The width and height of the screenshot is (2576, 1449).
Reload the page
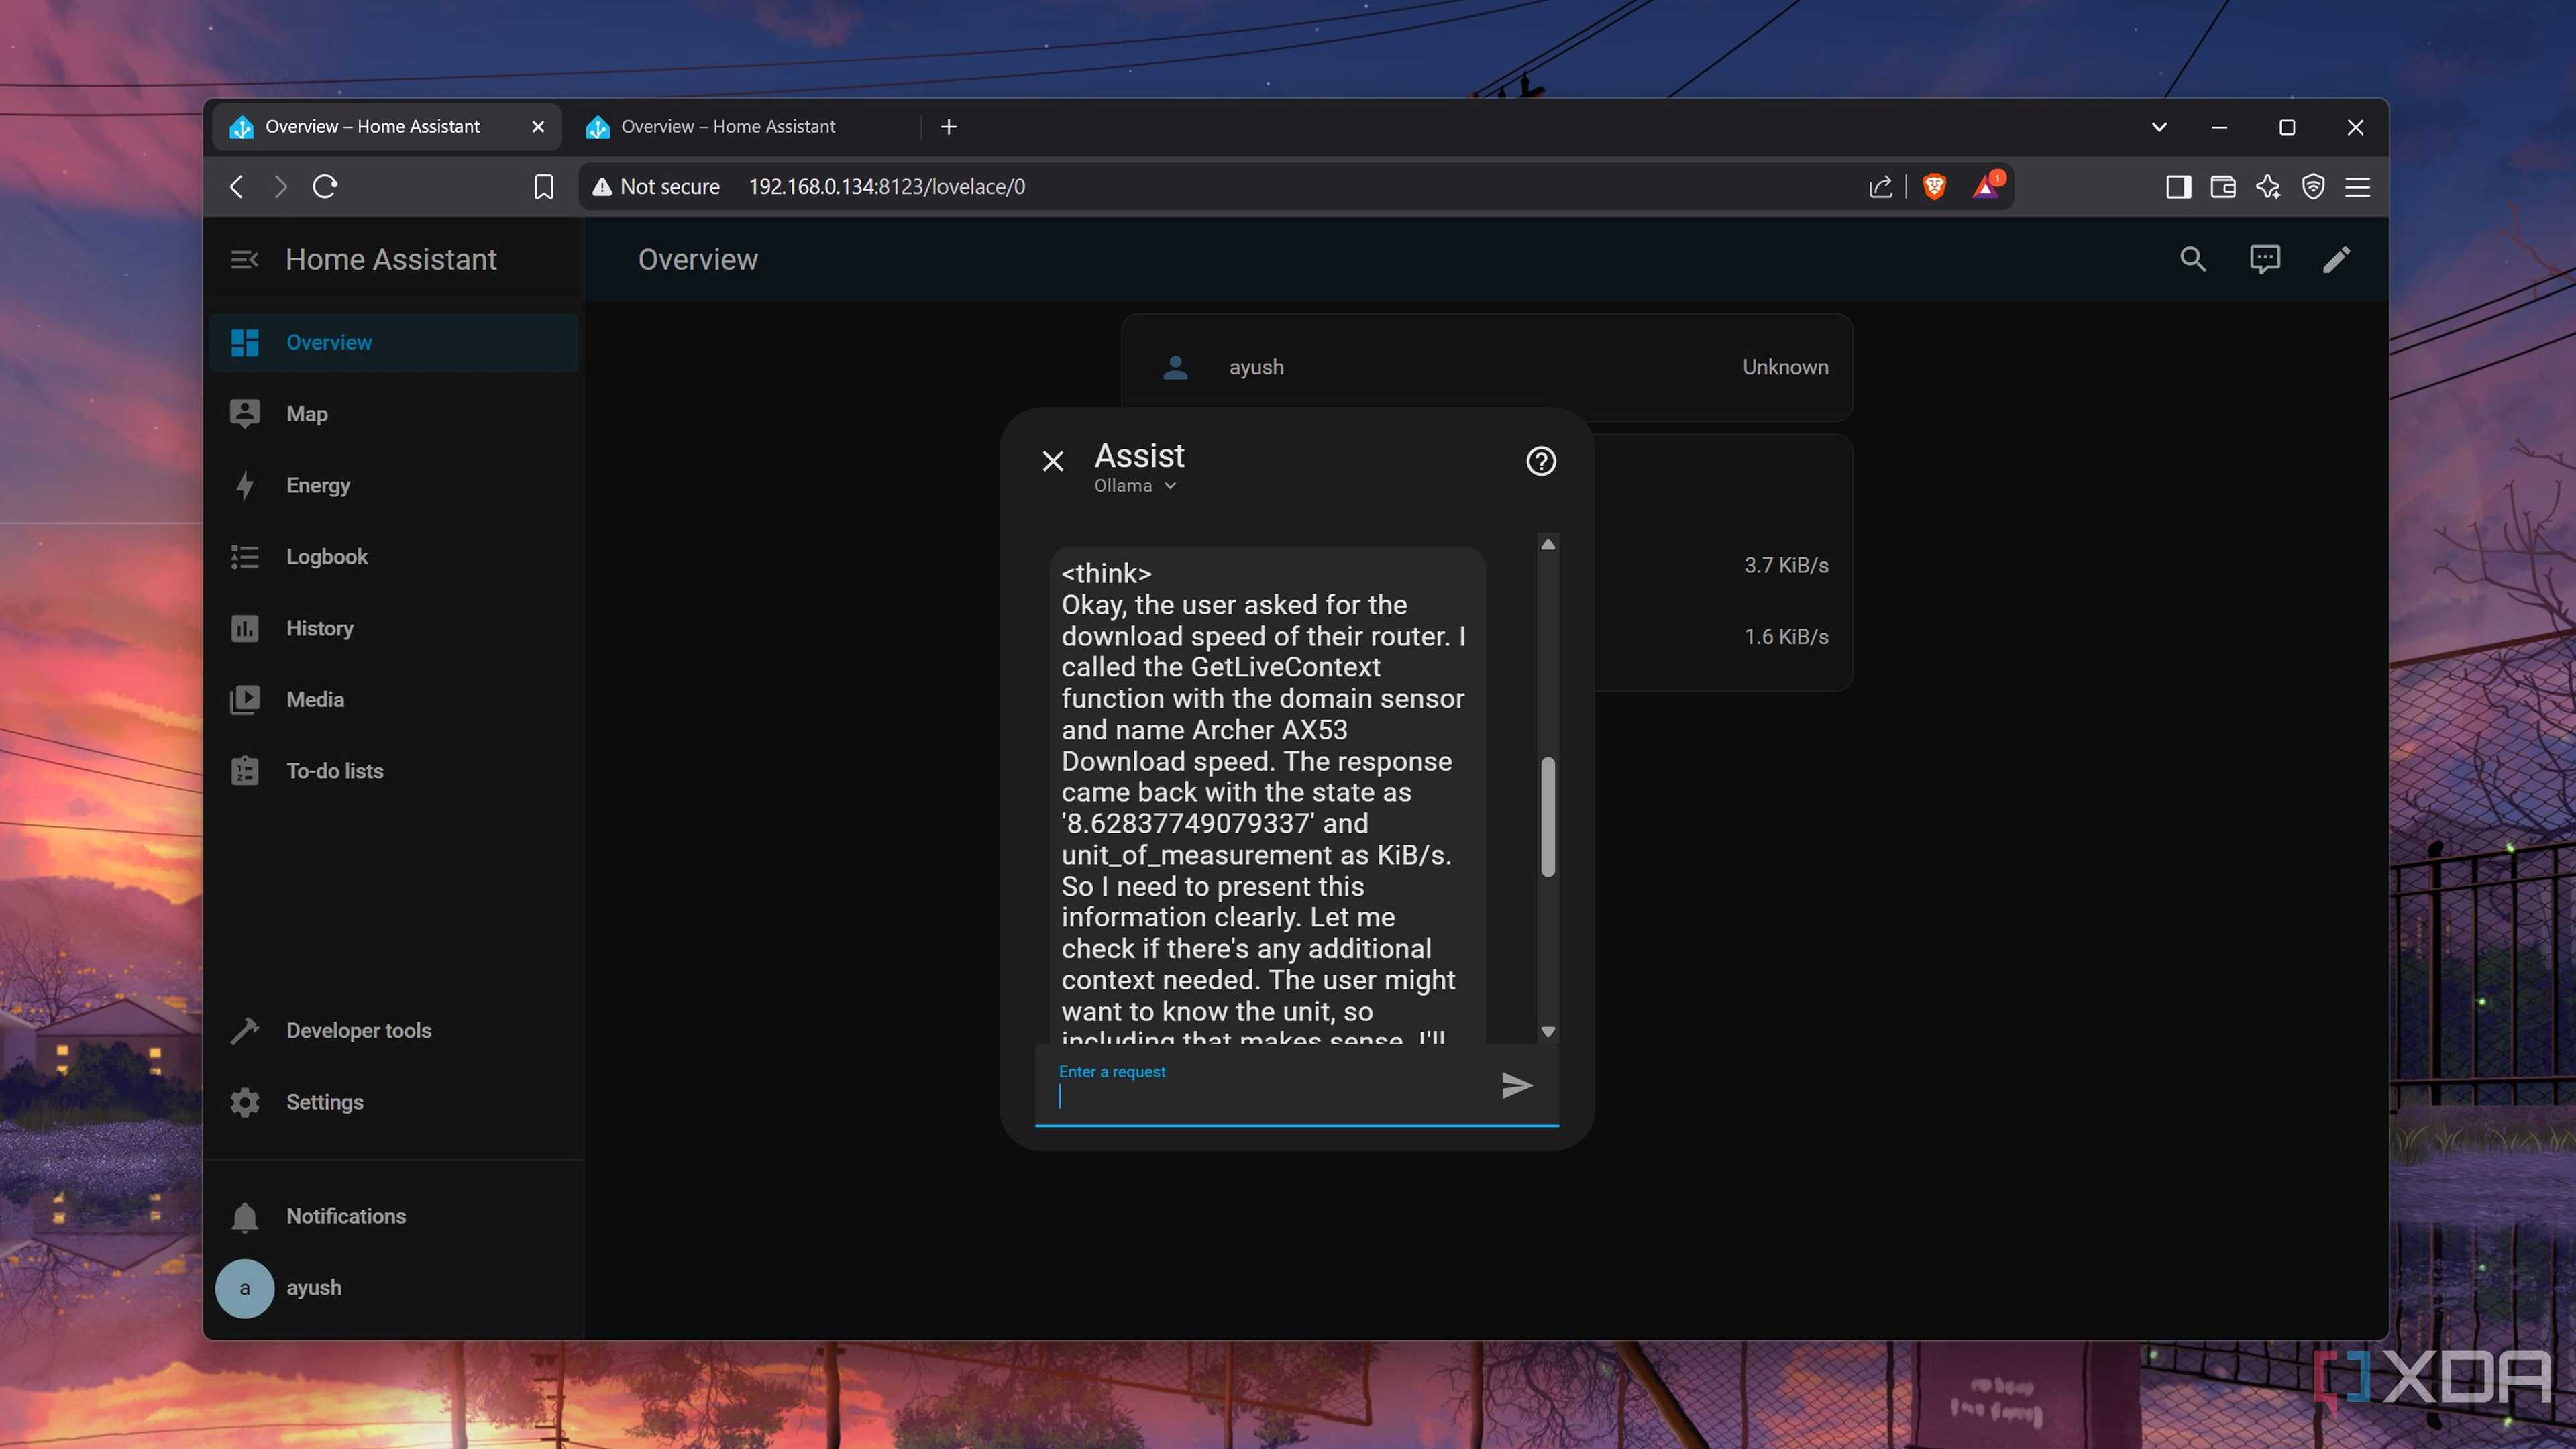point(325,187)
